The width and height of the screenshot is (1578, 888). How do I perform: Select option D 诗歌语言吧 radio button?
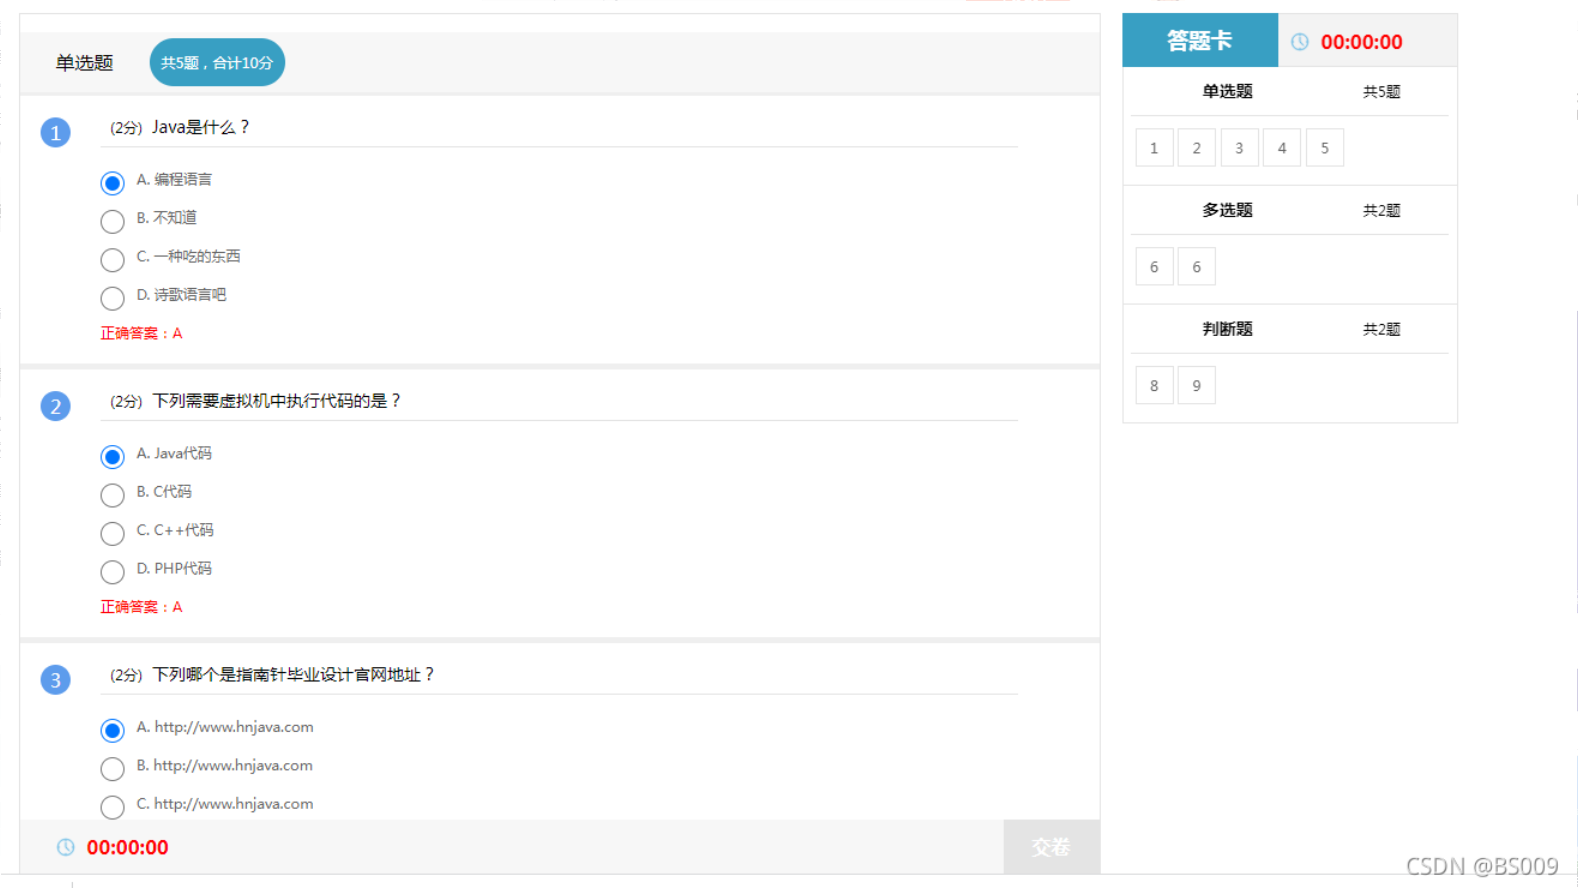pyautogui.click(x=113, y=298)
